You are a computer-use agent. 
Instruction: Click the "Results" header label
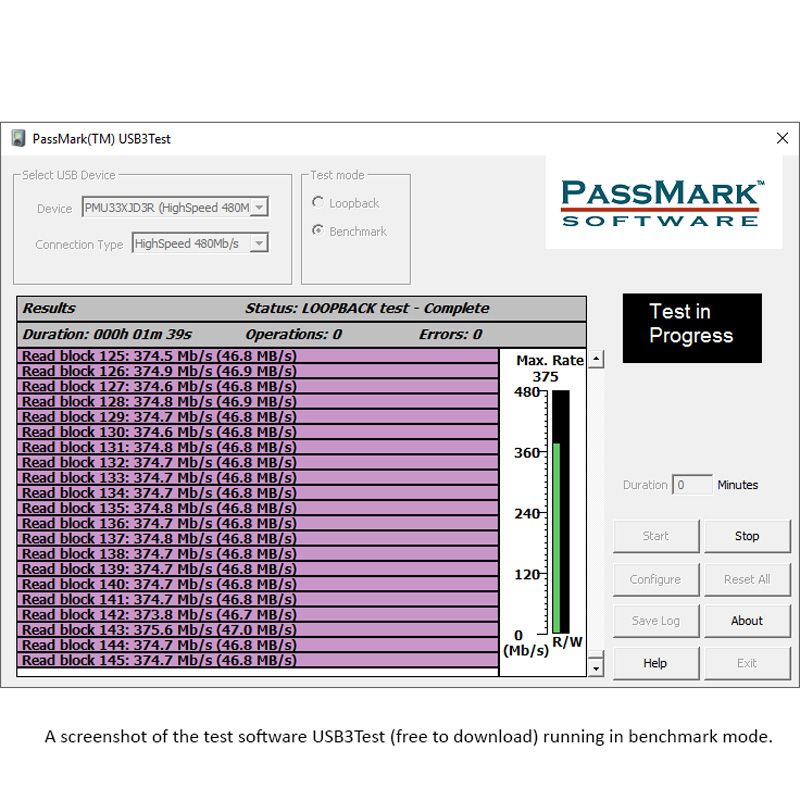click(x=49, y=308)
